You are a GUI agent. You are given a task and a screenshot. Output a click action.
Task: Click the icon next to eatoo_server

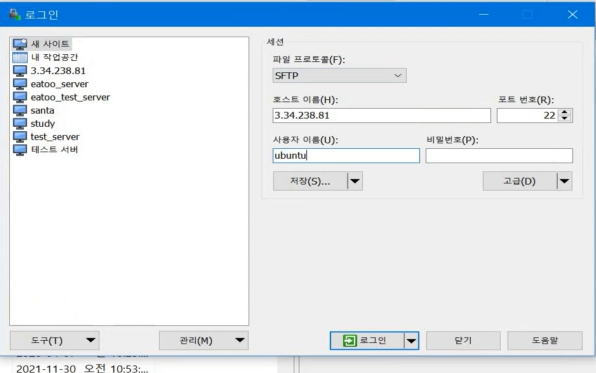pyautogui.click(x=20, y=84)
